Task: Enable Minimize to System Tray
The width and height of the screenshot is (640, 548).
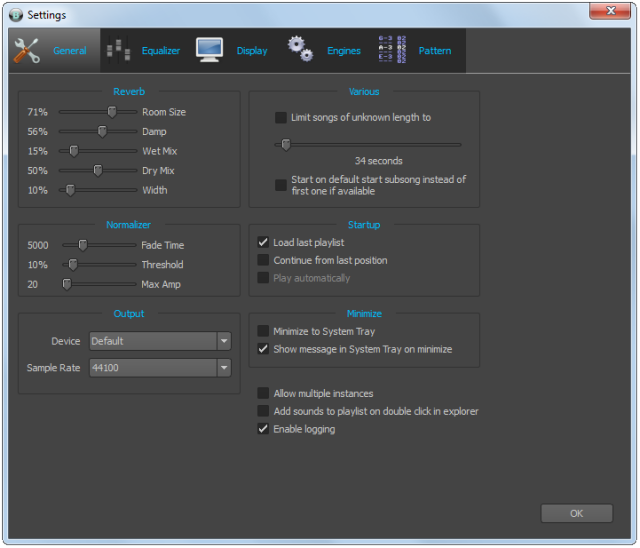Action: coord(264,331)
